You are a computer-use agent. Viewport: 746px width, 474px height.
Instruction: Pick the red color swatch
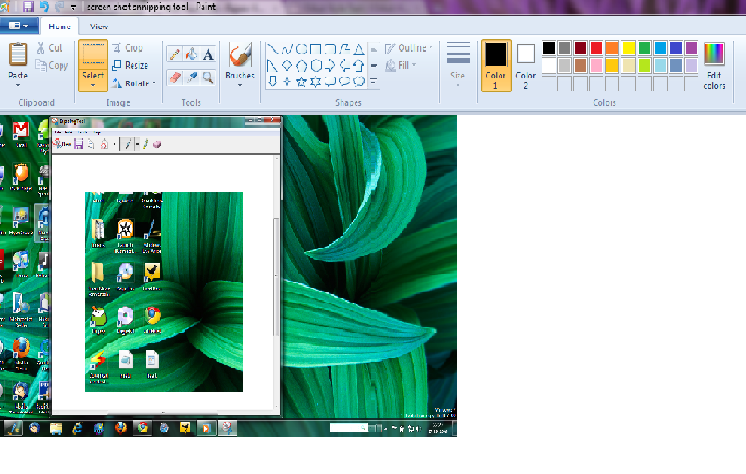tap(597, 48)
